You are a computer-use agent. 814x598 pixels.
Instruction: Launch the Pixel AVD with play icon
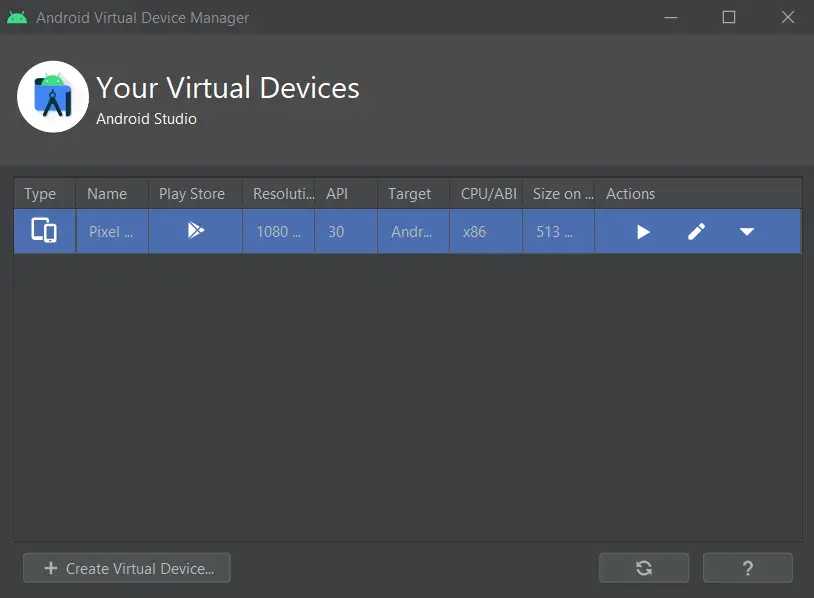click(x=643, y=232)
